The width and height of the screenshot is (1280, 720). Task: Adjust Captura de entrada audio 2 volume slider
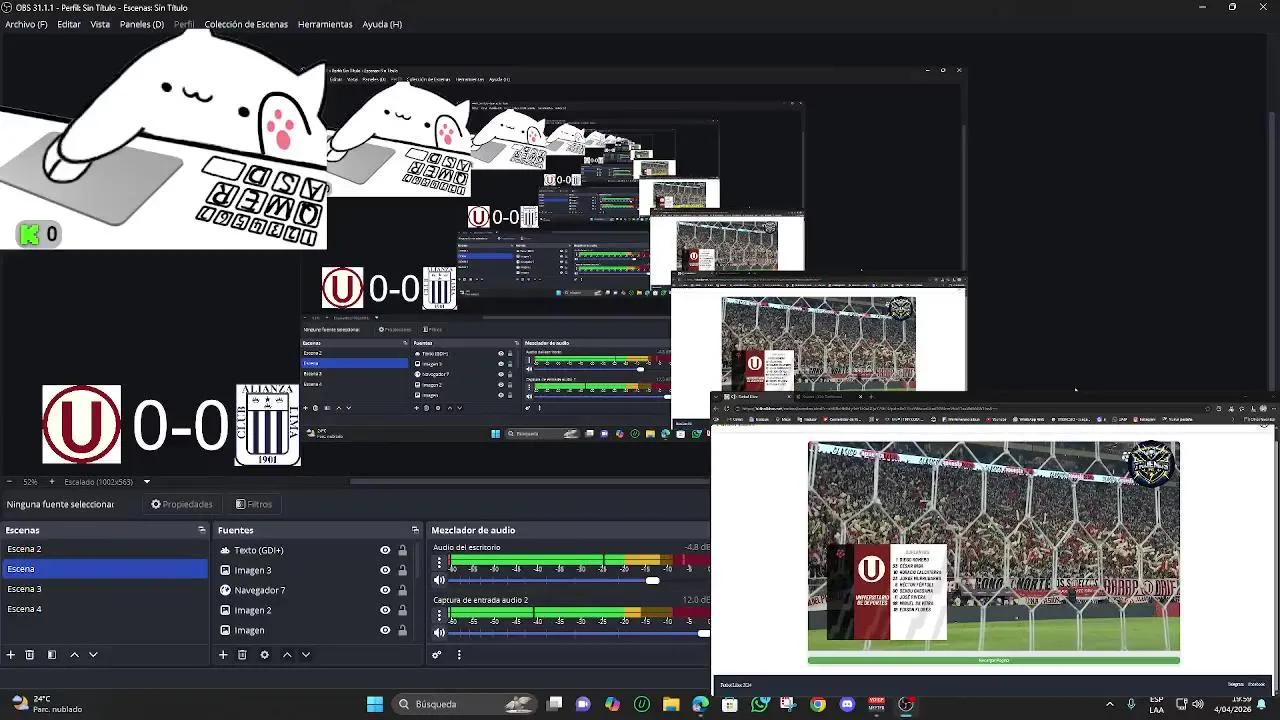pyautogui.click(x=579, y=632)
